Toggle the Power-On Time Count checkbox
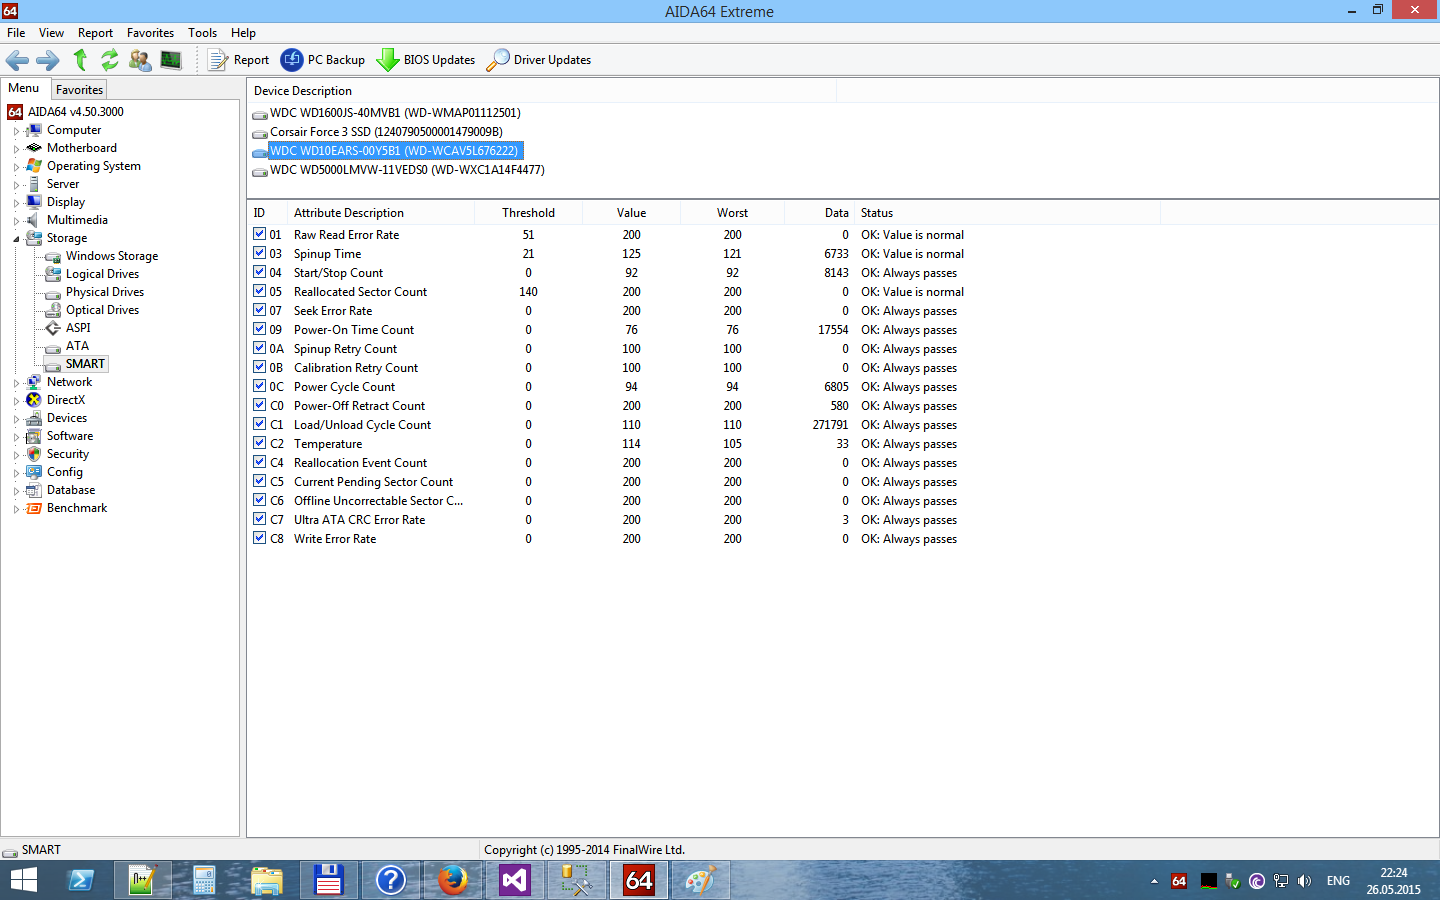 coord(259,329)
